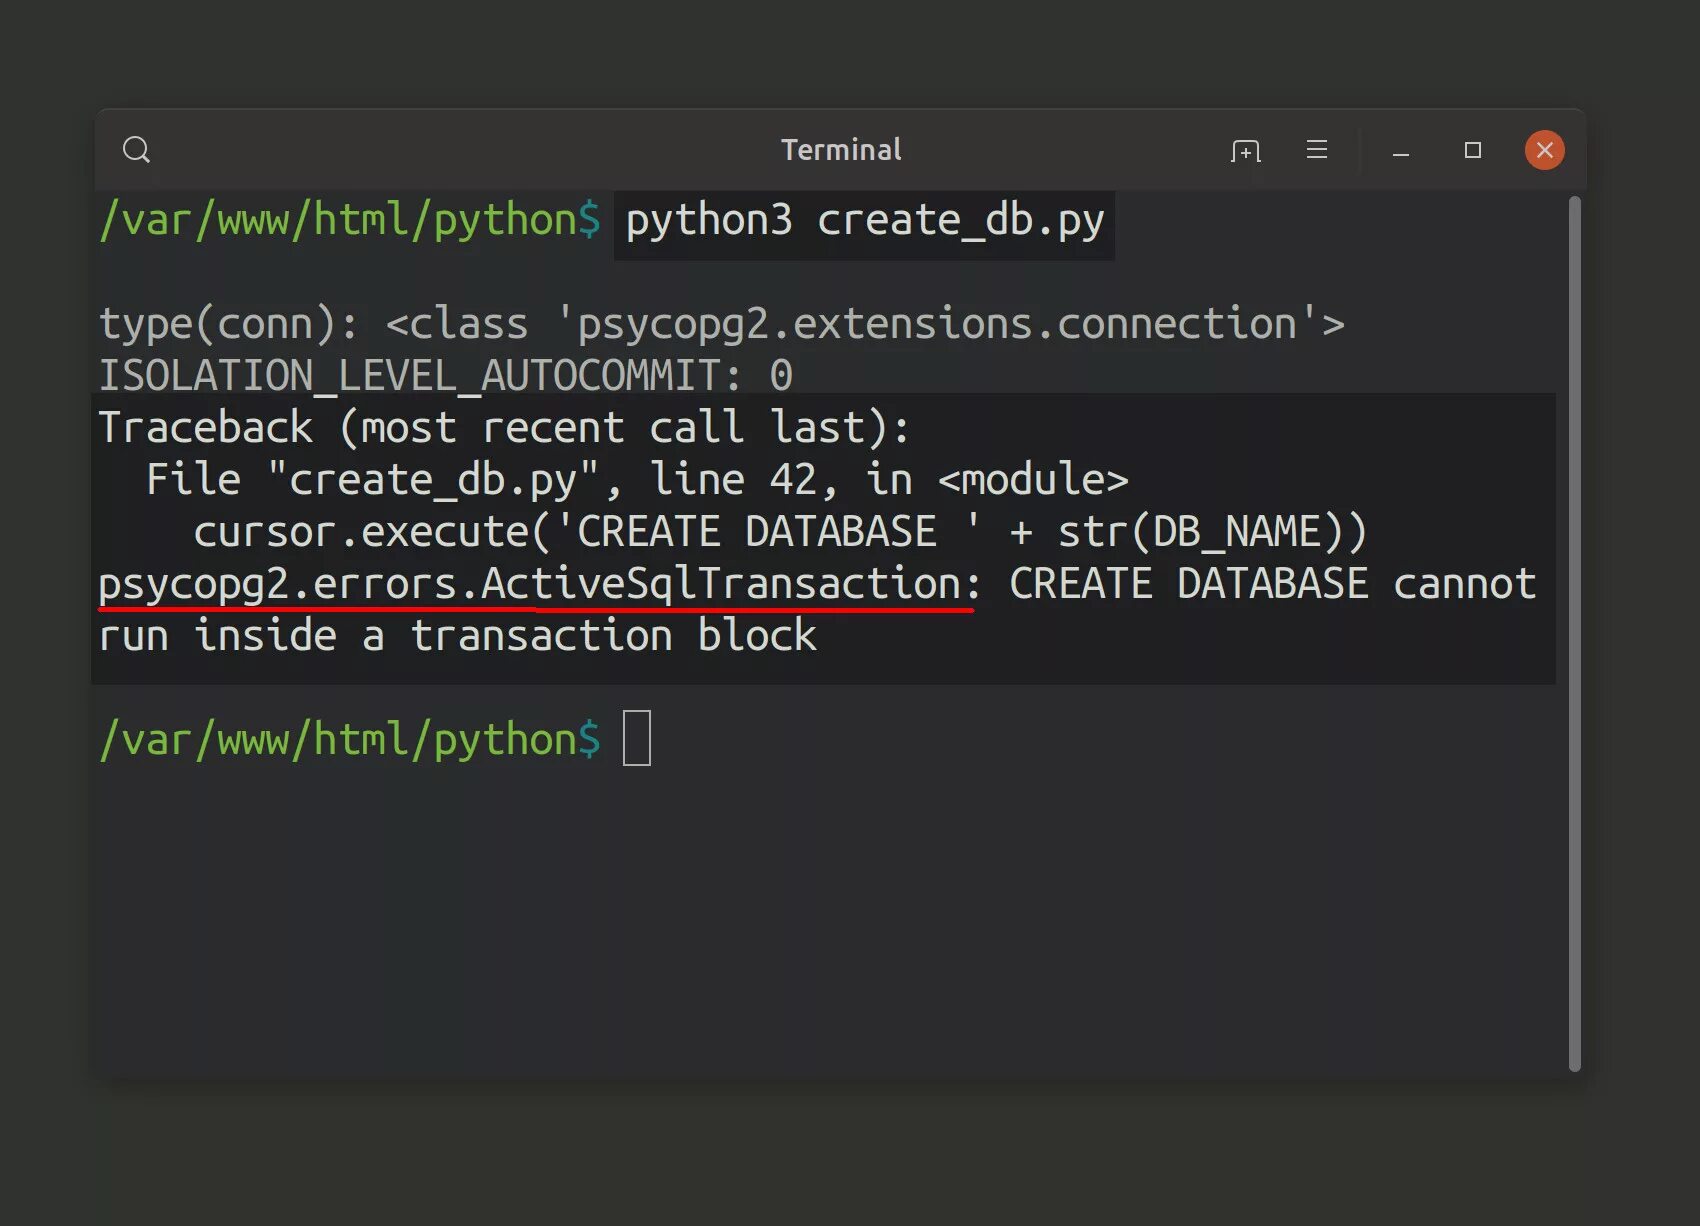
Task: Minimize the Terminal window
Action: [x=1401, y=152]
